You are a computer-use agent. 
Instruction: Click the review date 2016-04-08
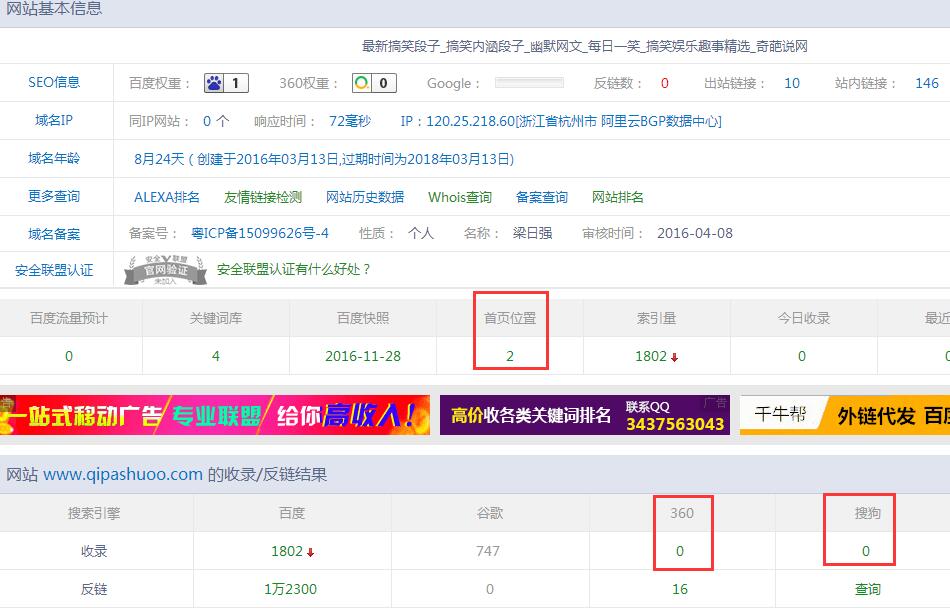pos(695,233)
